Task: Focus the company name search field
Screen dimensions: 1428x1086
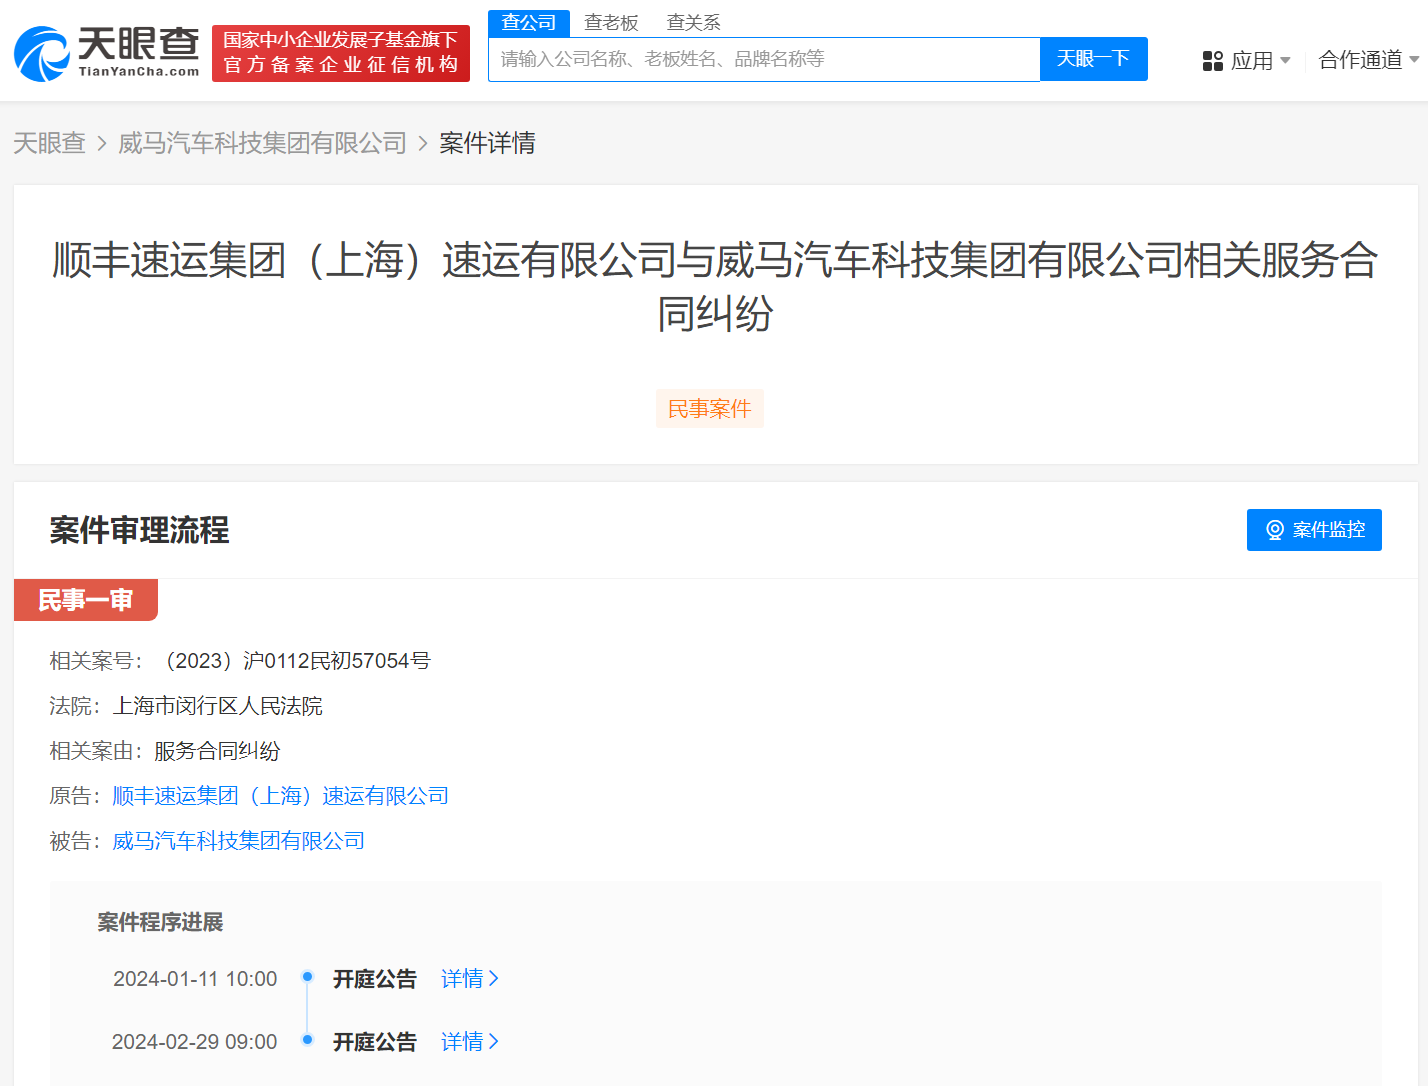Action: click(x=764, y=59)
